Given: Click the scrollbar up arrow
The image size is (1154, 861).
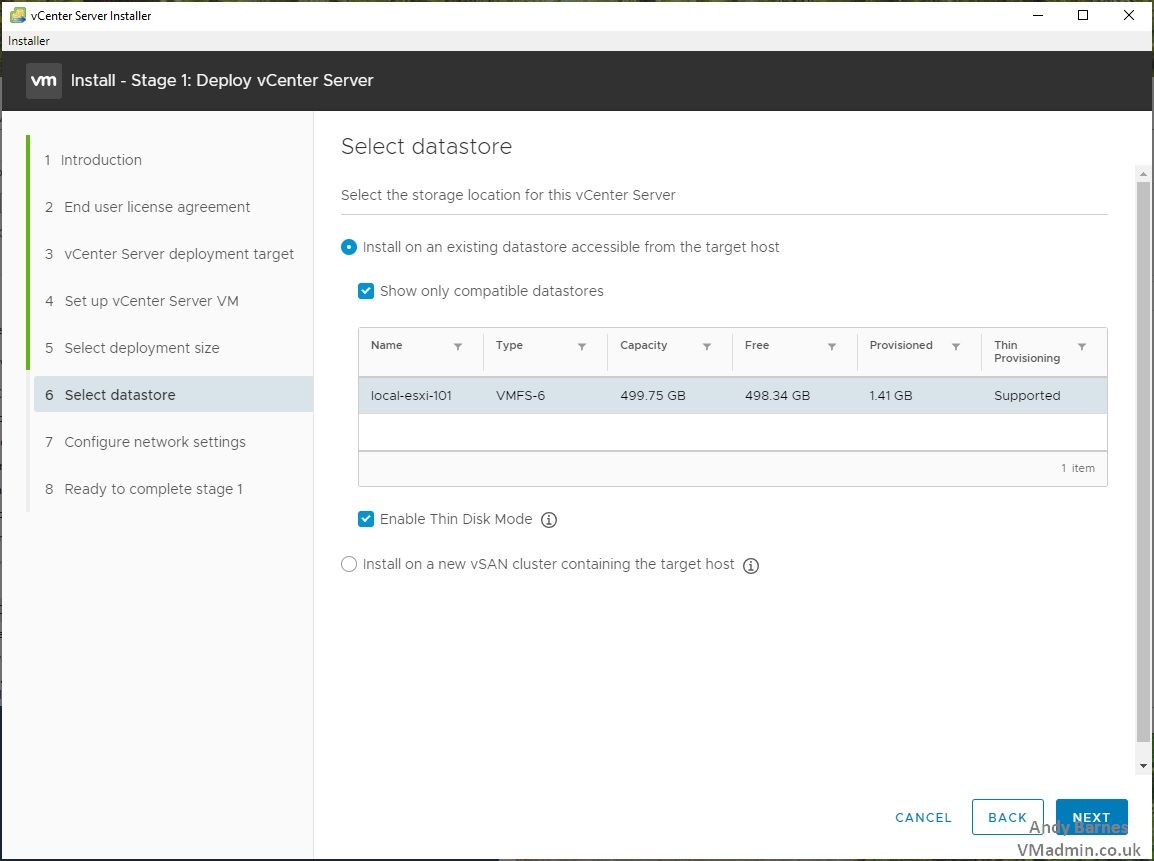Looking at the screenshot, I should point(1143,174).
